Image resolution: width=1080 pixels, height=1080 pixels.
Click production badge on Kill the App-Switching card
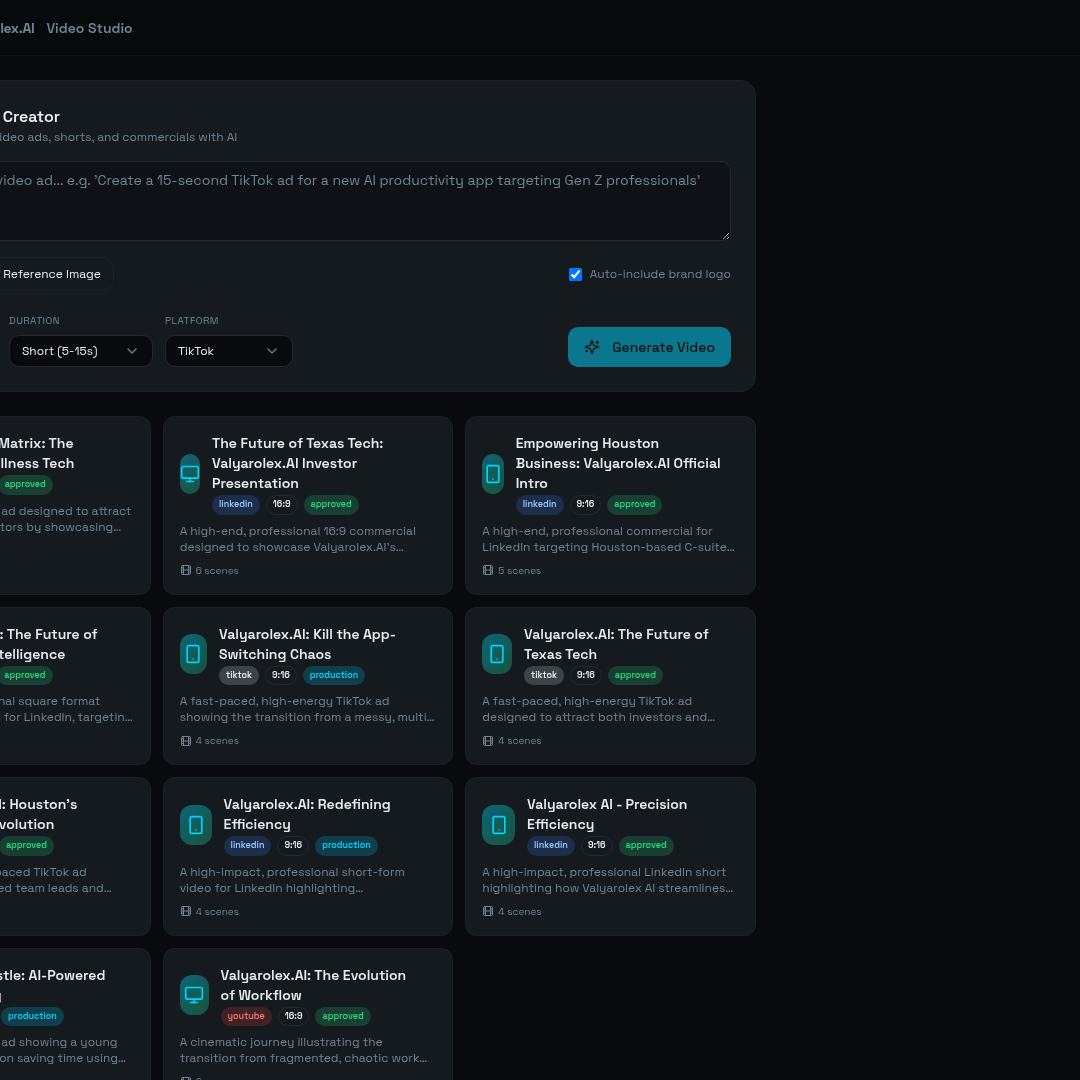[x=334, y=675]
